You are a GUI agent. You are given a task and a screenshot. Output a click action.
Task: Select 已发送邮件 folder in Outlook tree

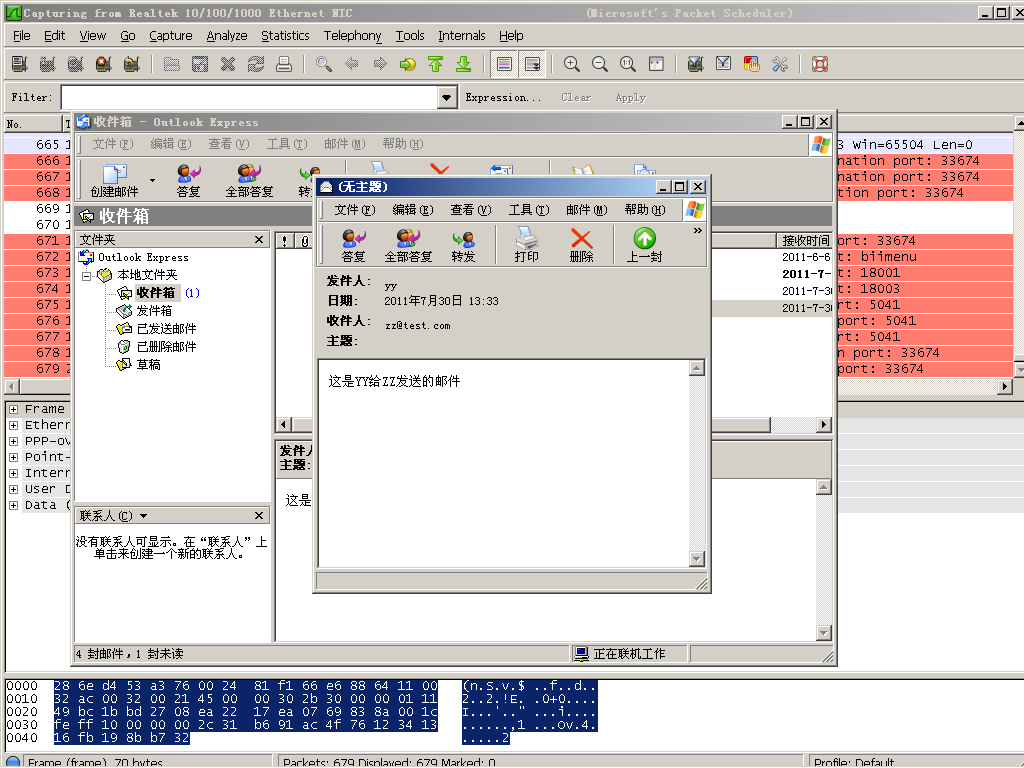(x=166, y=328)
